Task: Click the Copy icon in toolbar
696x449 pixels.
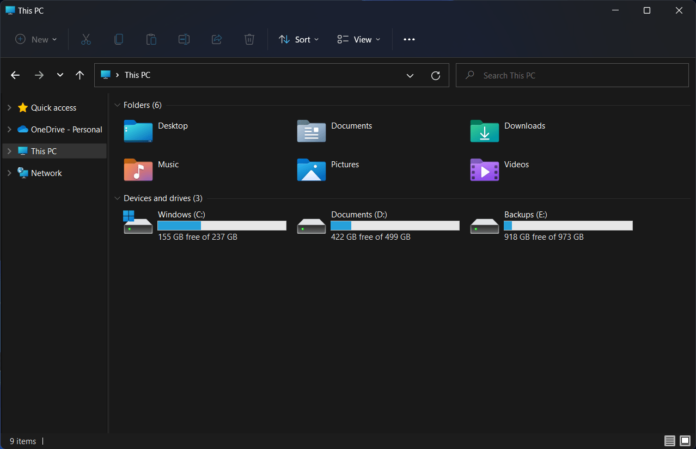Action: [x=119, y=39]
